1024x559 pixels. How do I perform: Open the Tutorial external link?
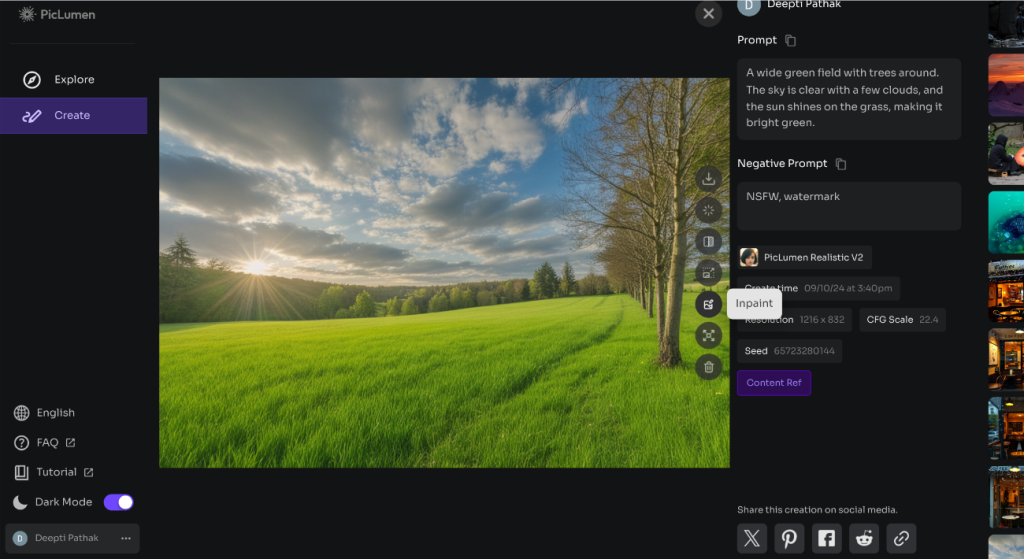pos(56,472)
